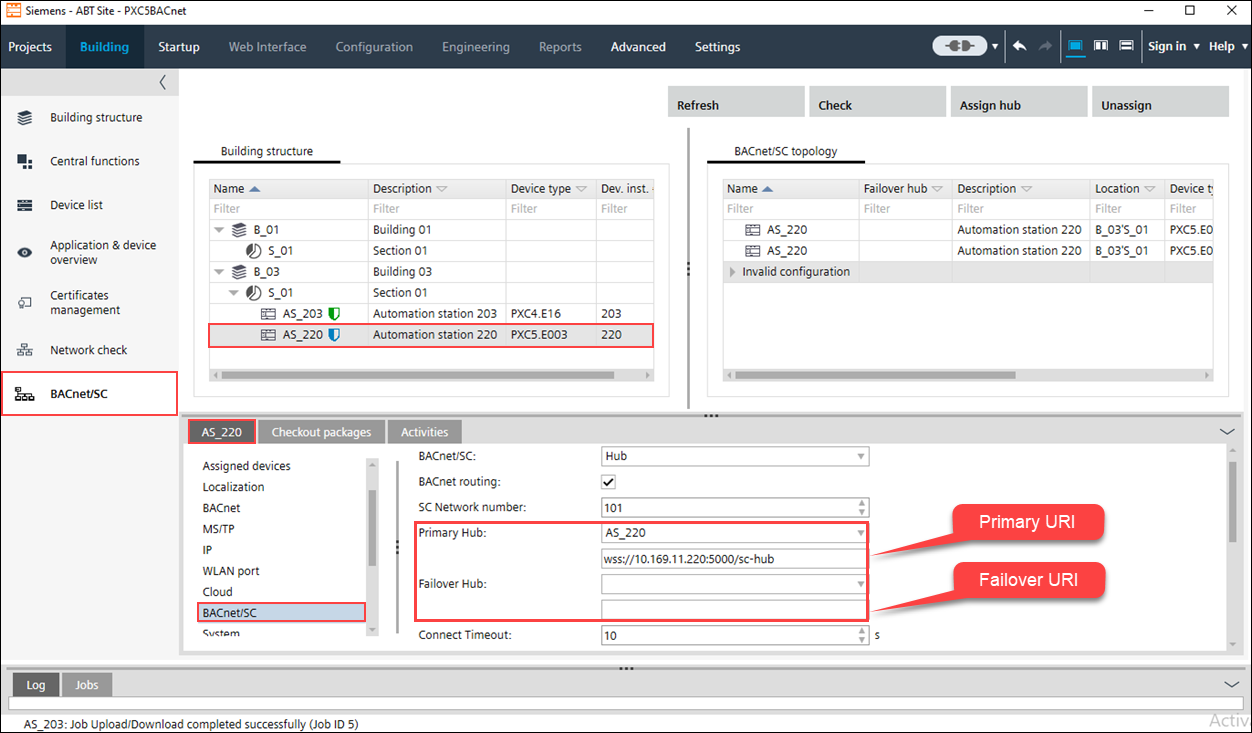Screen dimensions: 1252x733
Task: Click the Failover URI input field
Action: [x=733, y=609]
